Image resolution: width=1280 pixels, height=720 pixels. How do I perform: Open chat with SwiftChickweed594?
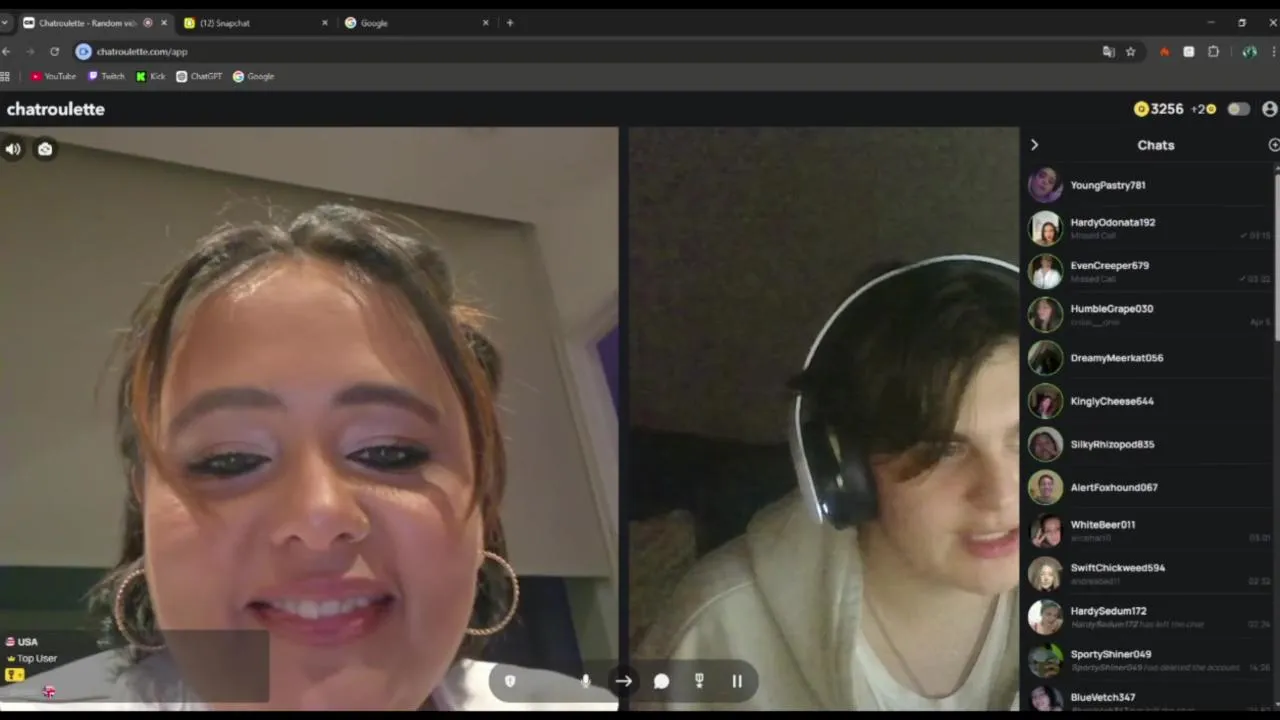pos(1148,573)
